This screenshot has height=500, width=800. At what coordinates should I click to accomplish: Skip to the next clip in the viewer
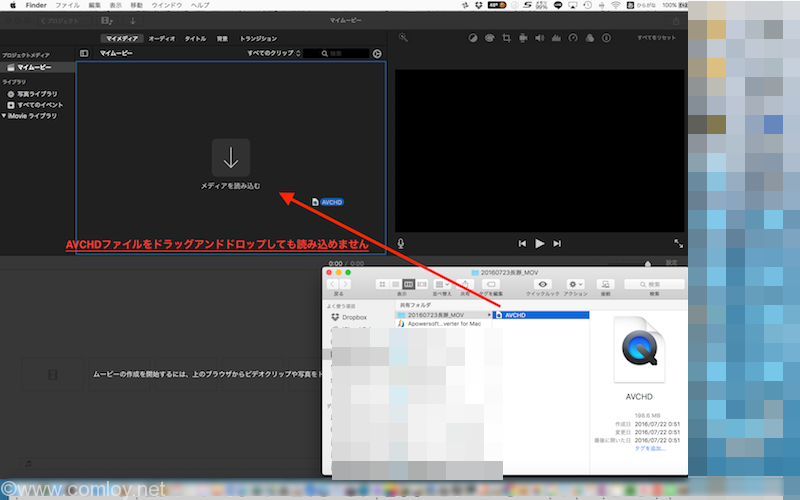557,244
